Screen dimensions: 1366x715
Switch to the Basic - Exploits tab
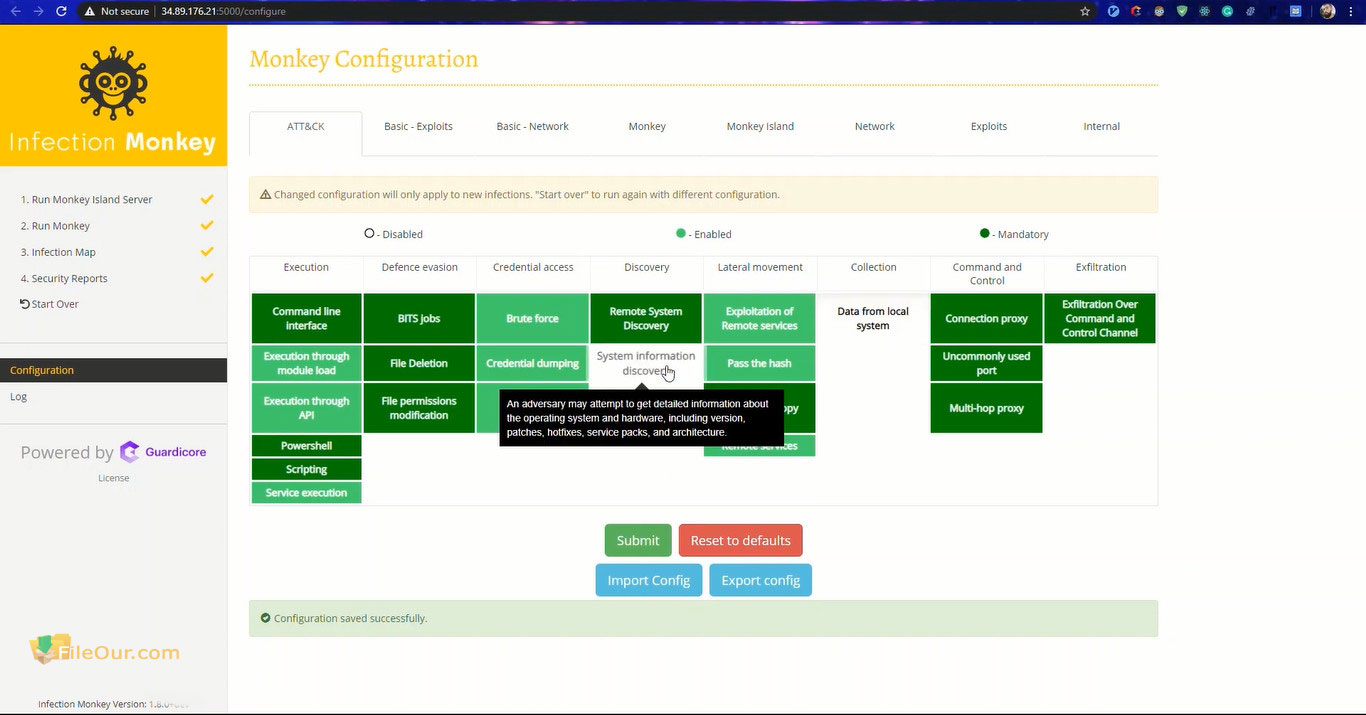[418, 127]
